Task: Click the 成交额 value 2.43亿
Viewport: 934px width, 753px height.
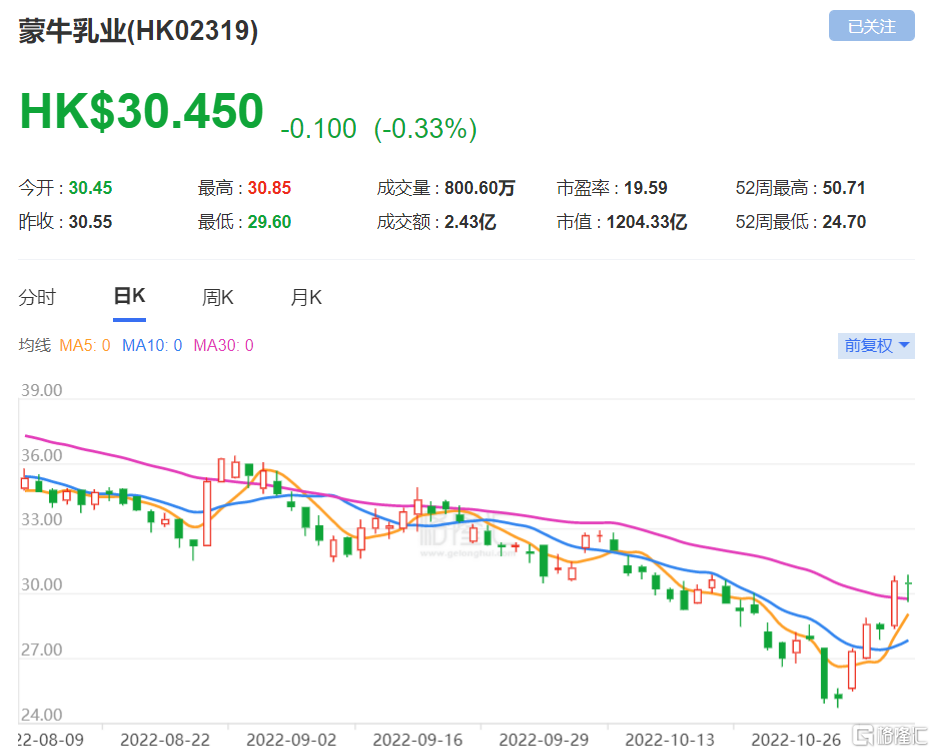Action: (470, 222)
